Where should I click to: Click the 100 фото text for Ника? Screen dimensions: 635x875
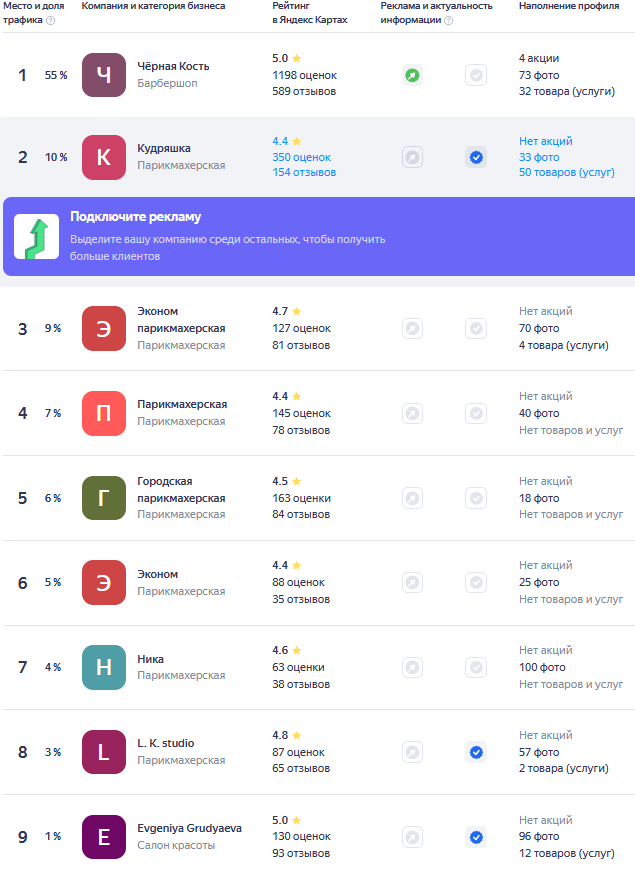click(542, 667)
